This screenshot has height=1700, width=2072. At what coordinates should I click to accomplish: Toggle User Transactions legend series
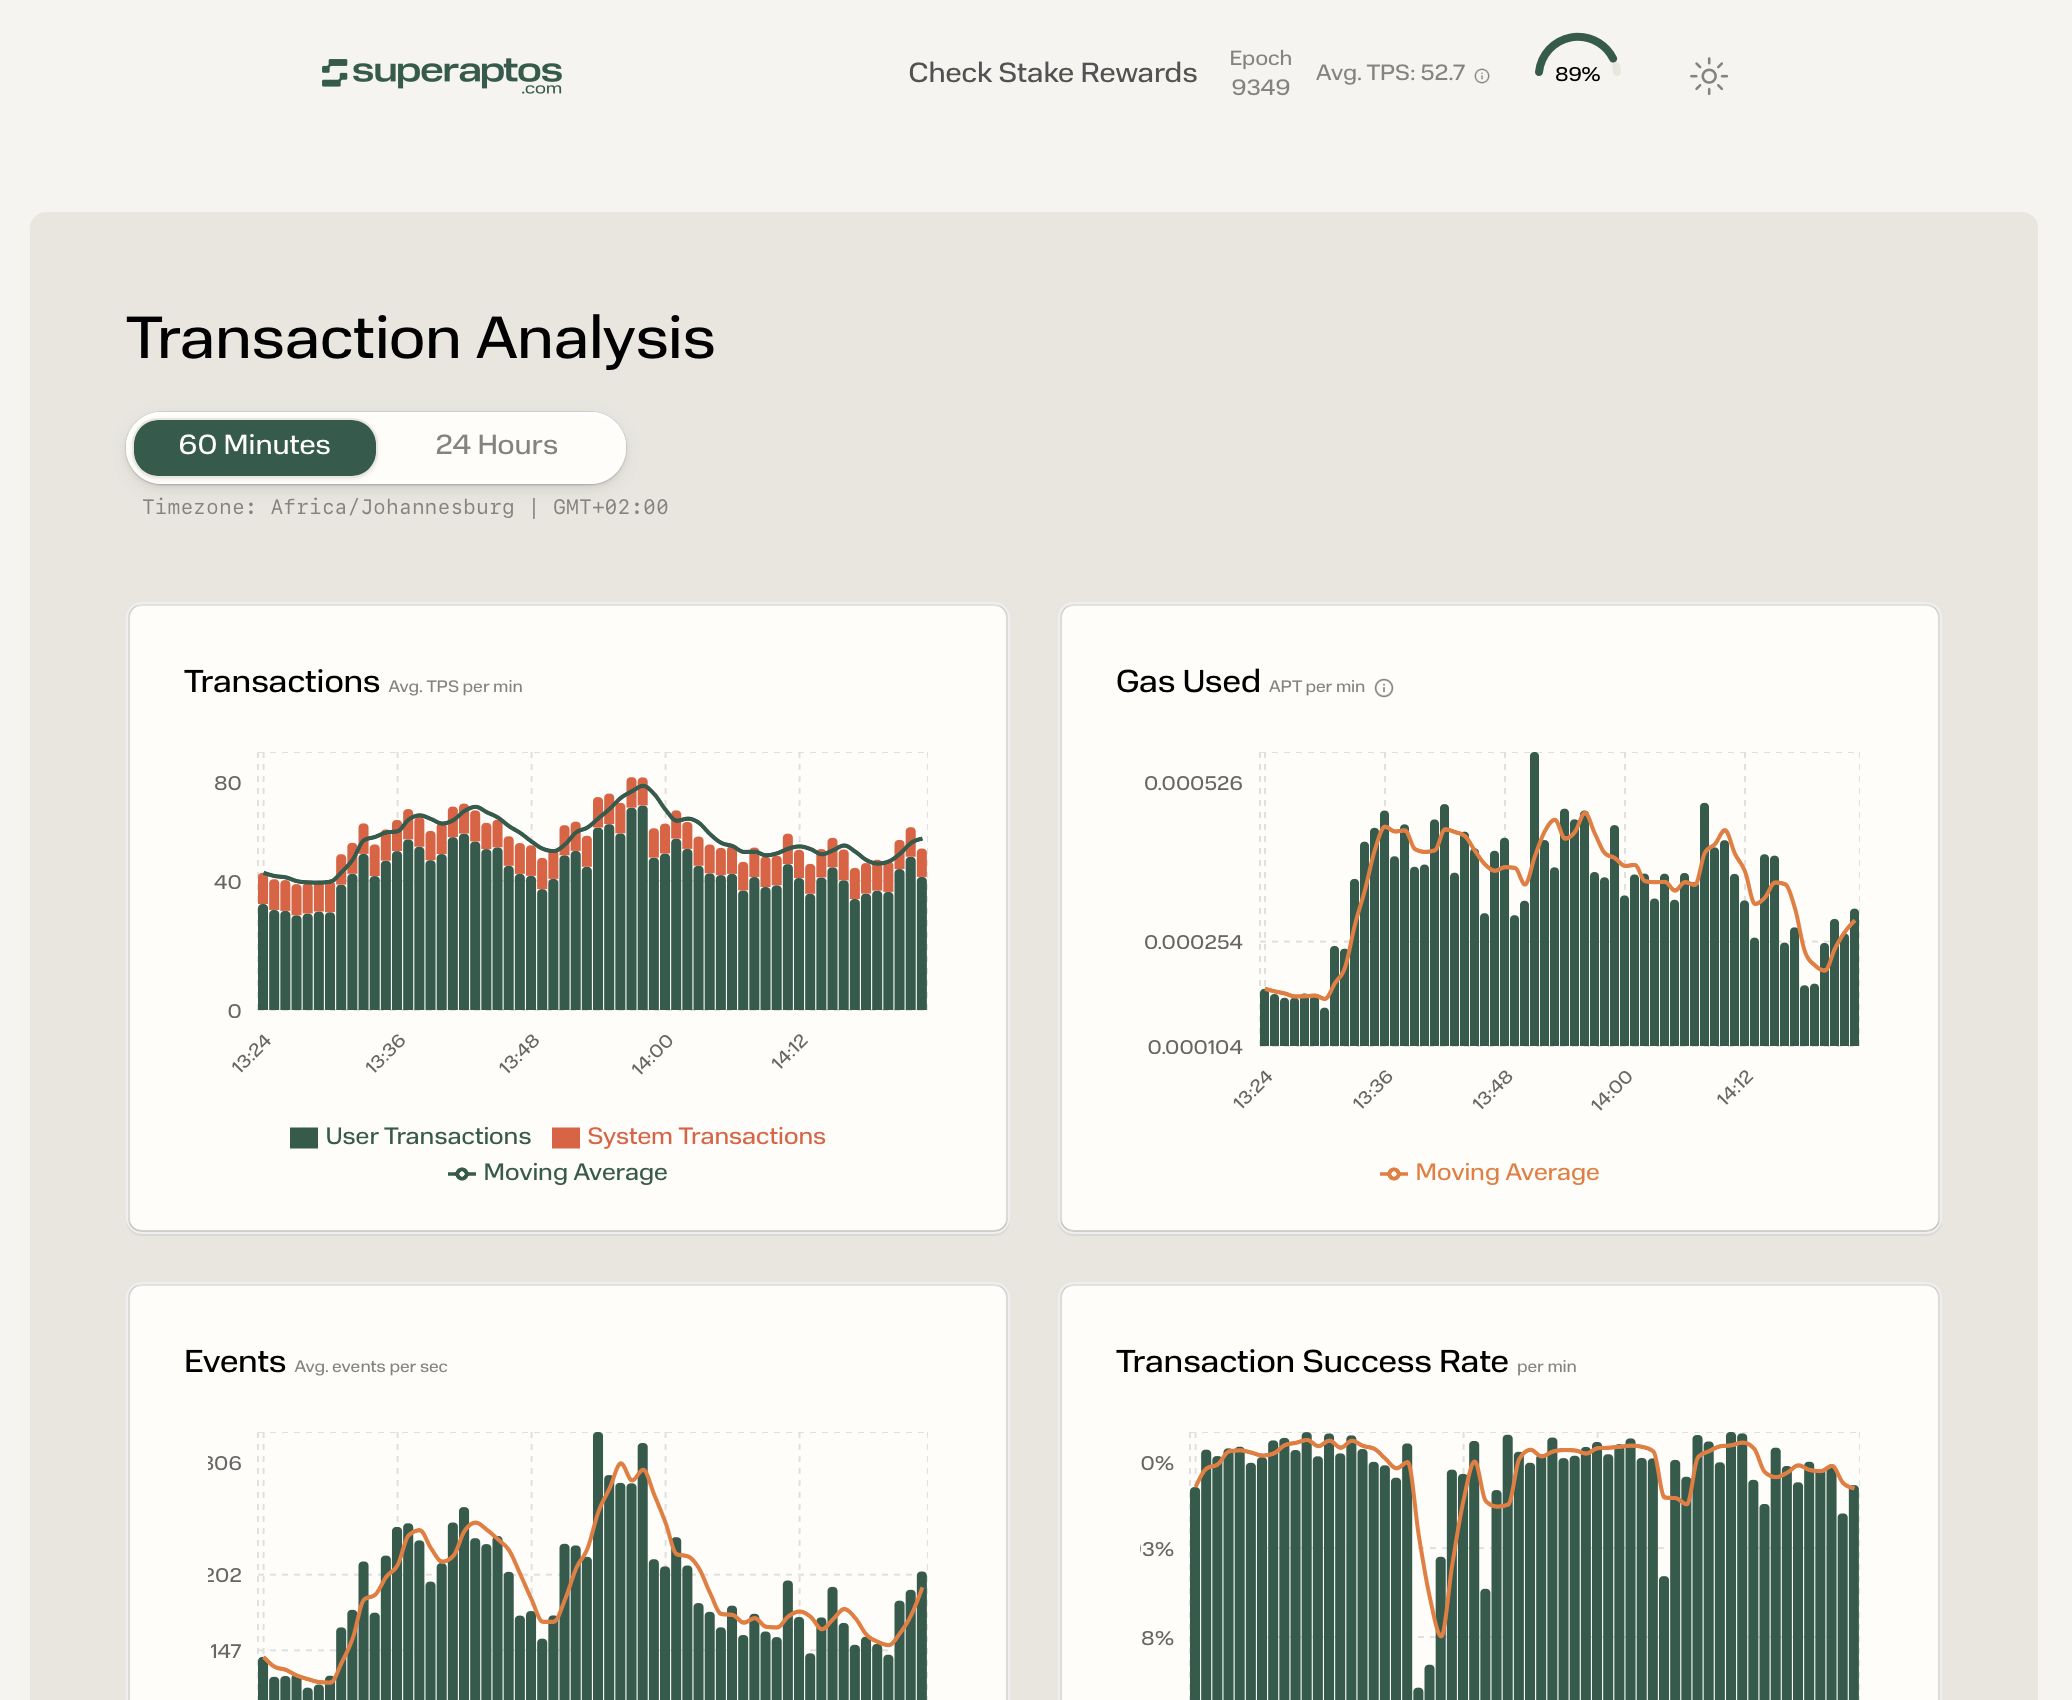(427, 1137)
